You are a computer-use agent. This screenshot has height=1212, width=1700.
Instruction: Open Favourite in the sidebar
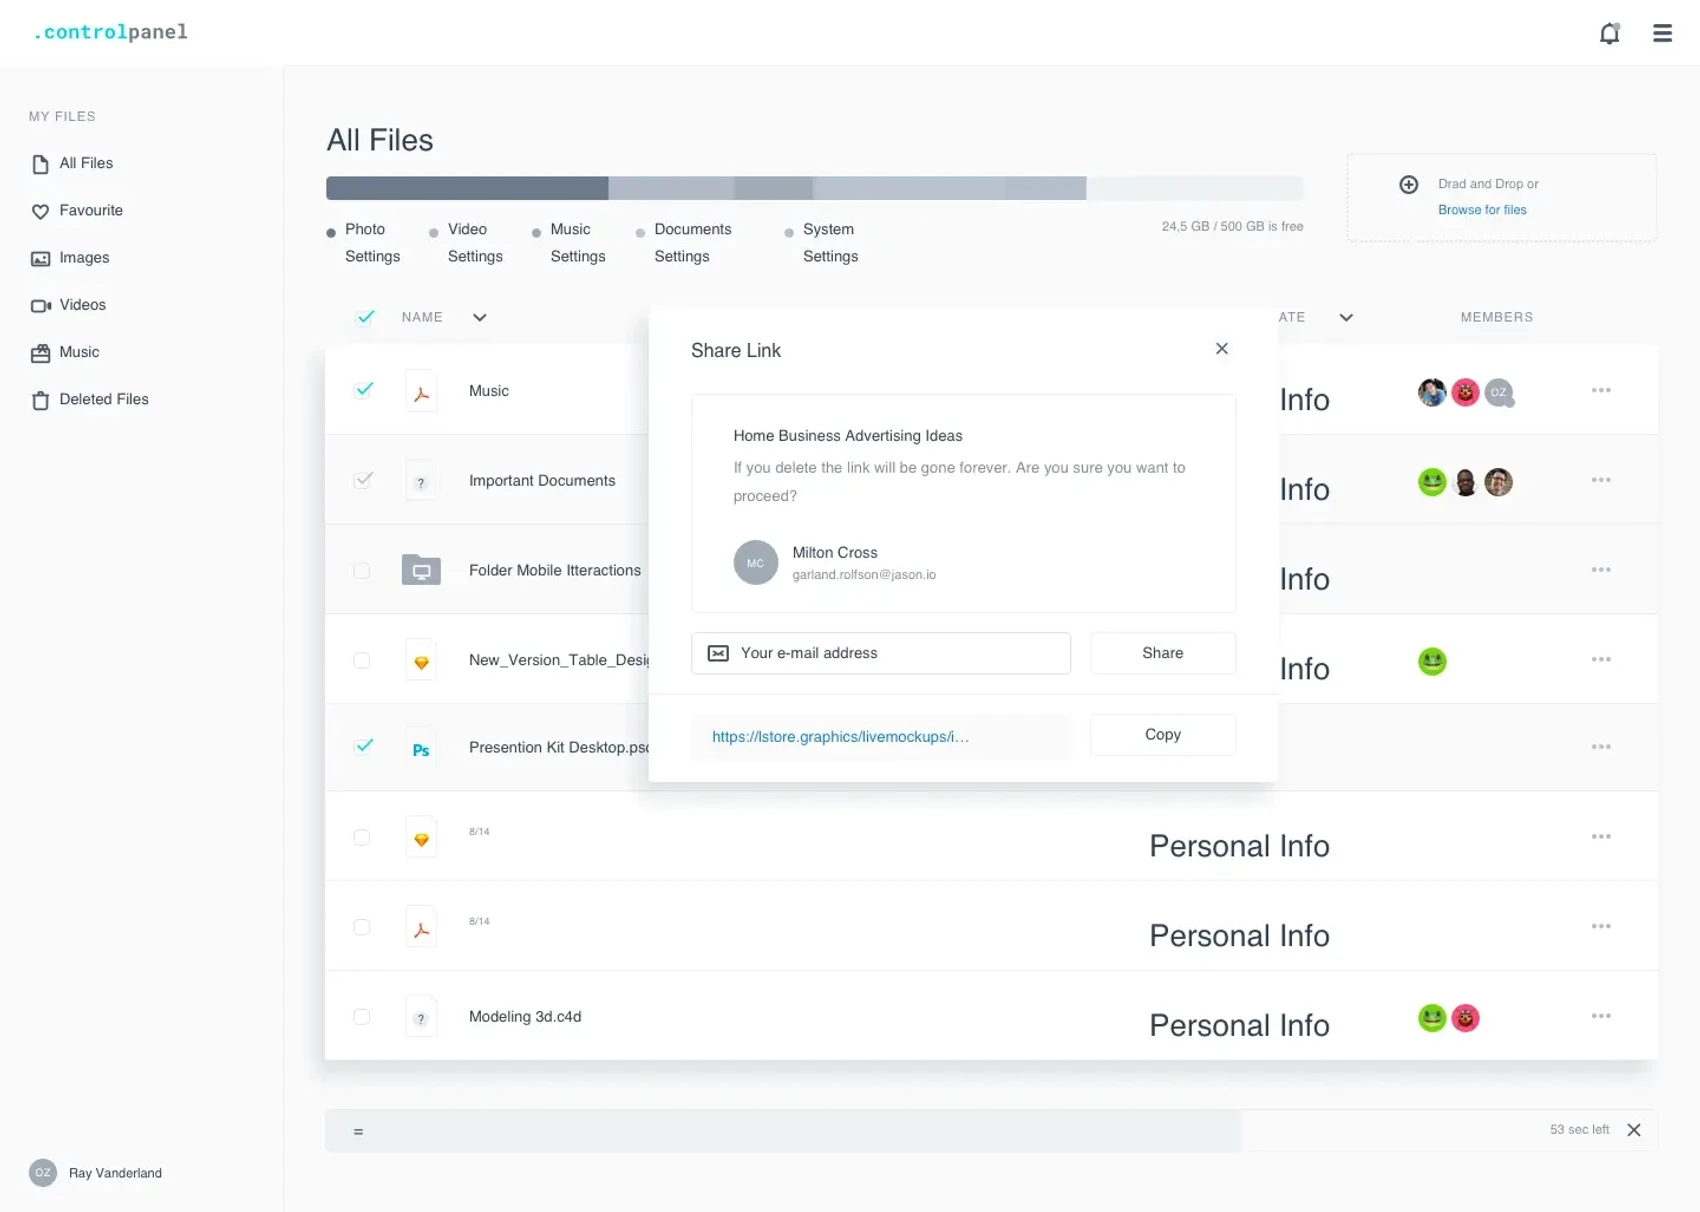90,210
